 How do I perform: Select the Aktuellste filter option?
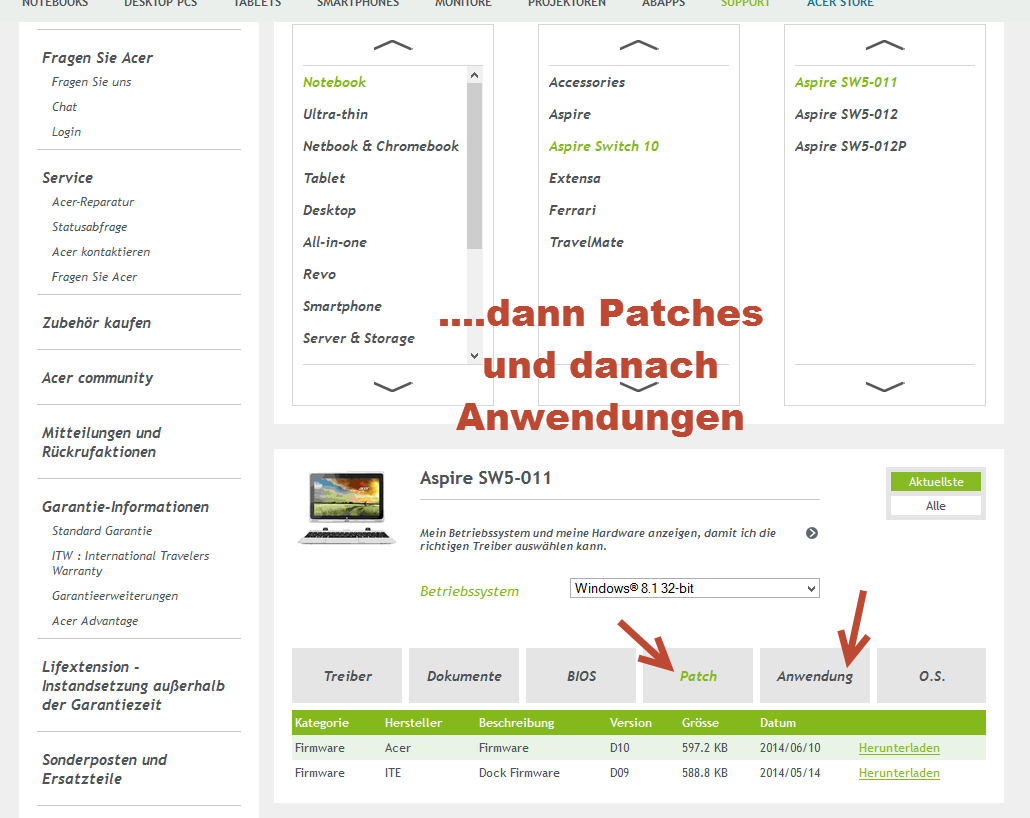click(x=935, y=482)
